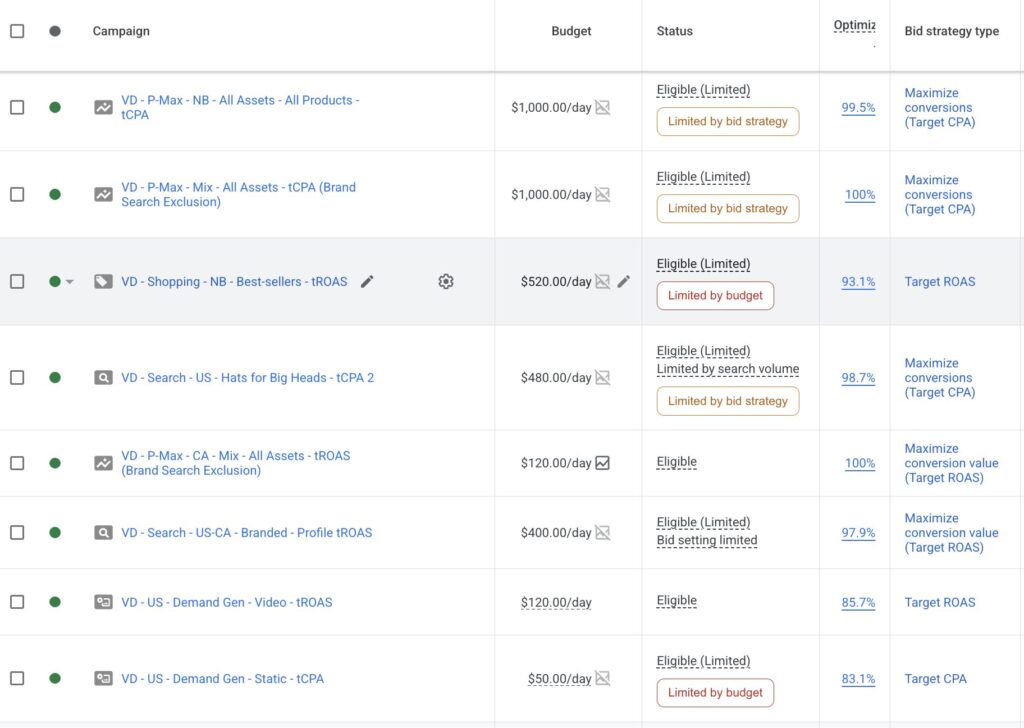Click green status dot of Demand Gen Video
The image size is (1024, 728).
point(55,602)
